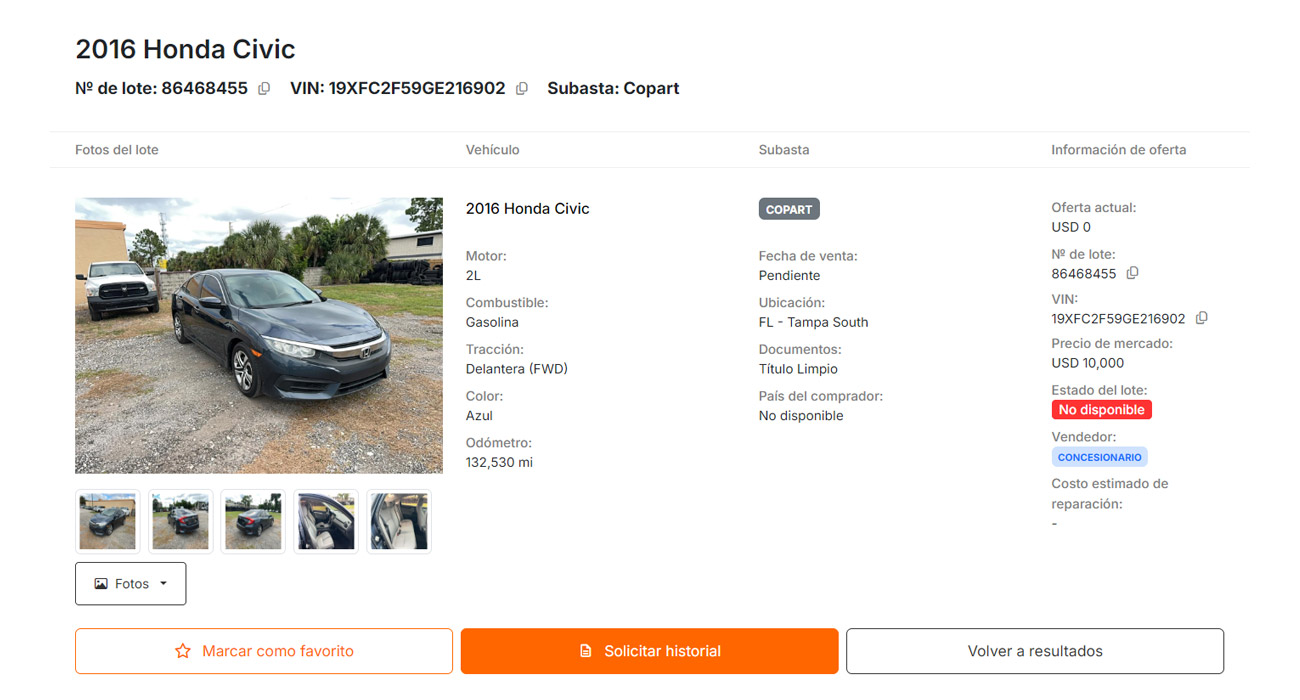This screenshot has height=700, width=1300.
Task: Click Solicitar historial button
Action: tap(649, 651)
